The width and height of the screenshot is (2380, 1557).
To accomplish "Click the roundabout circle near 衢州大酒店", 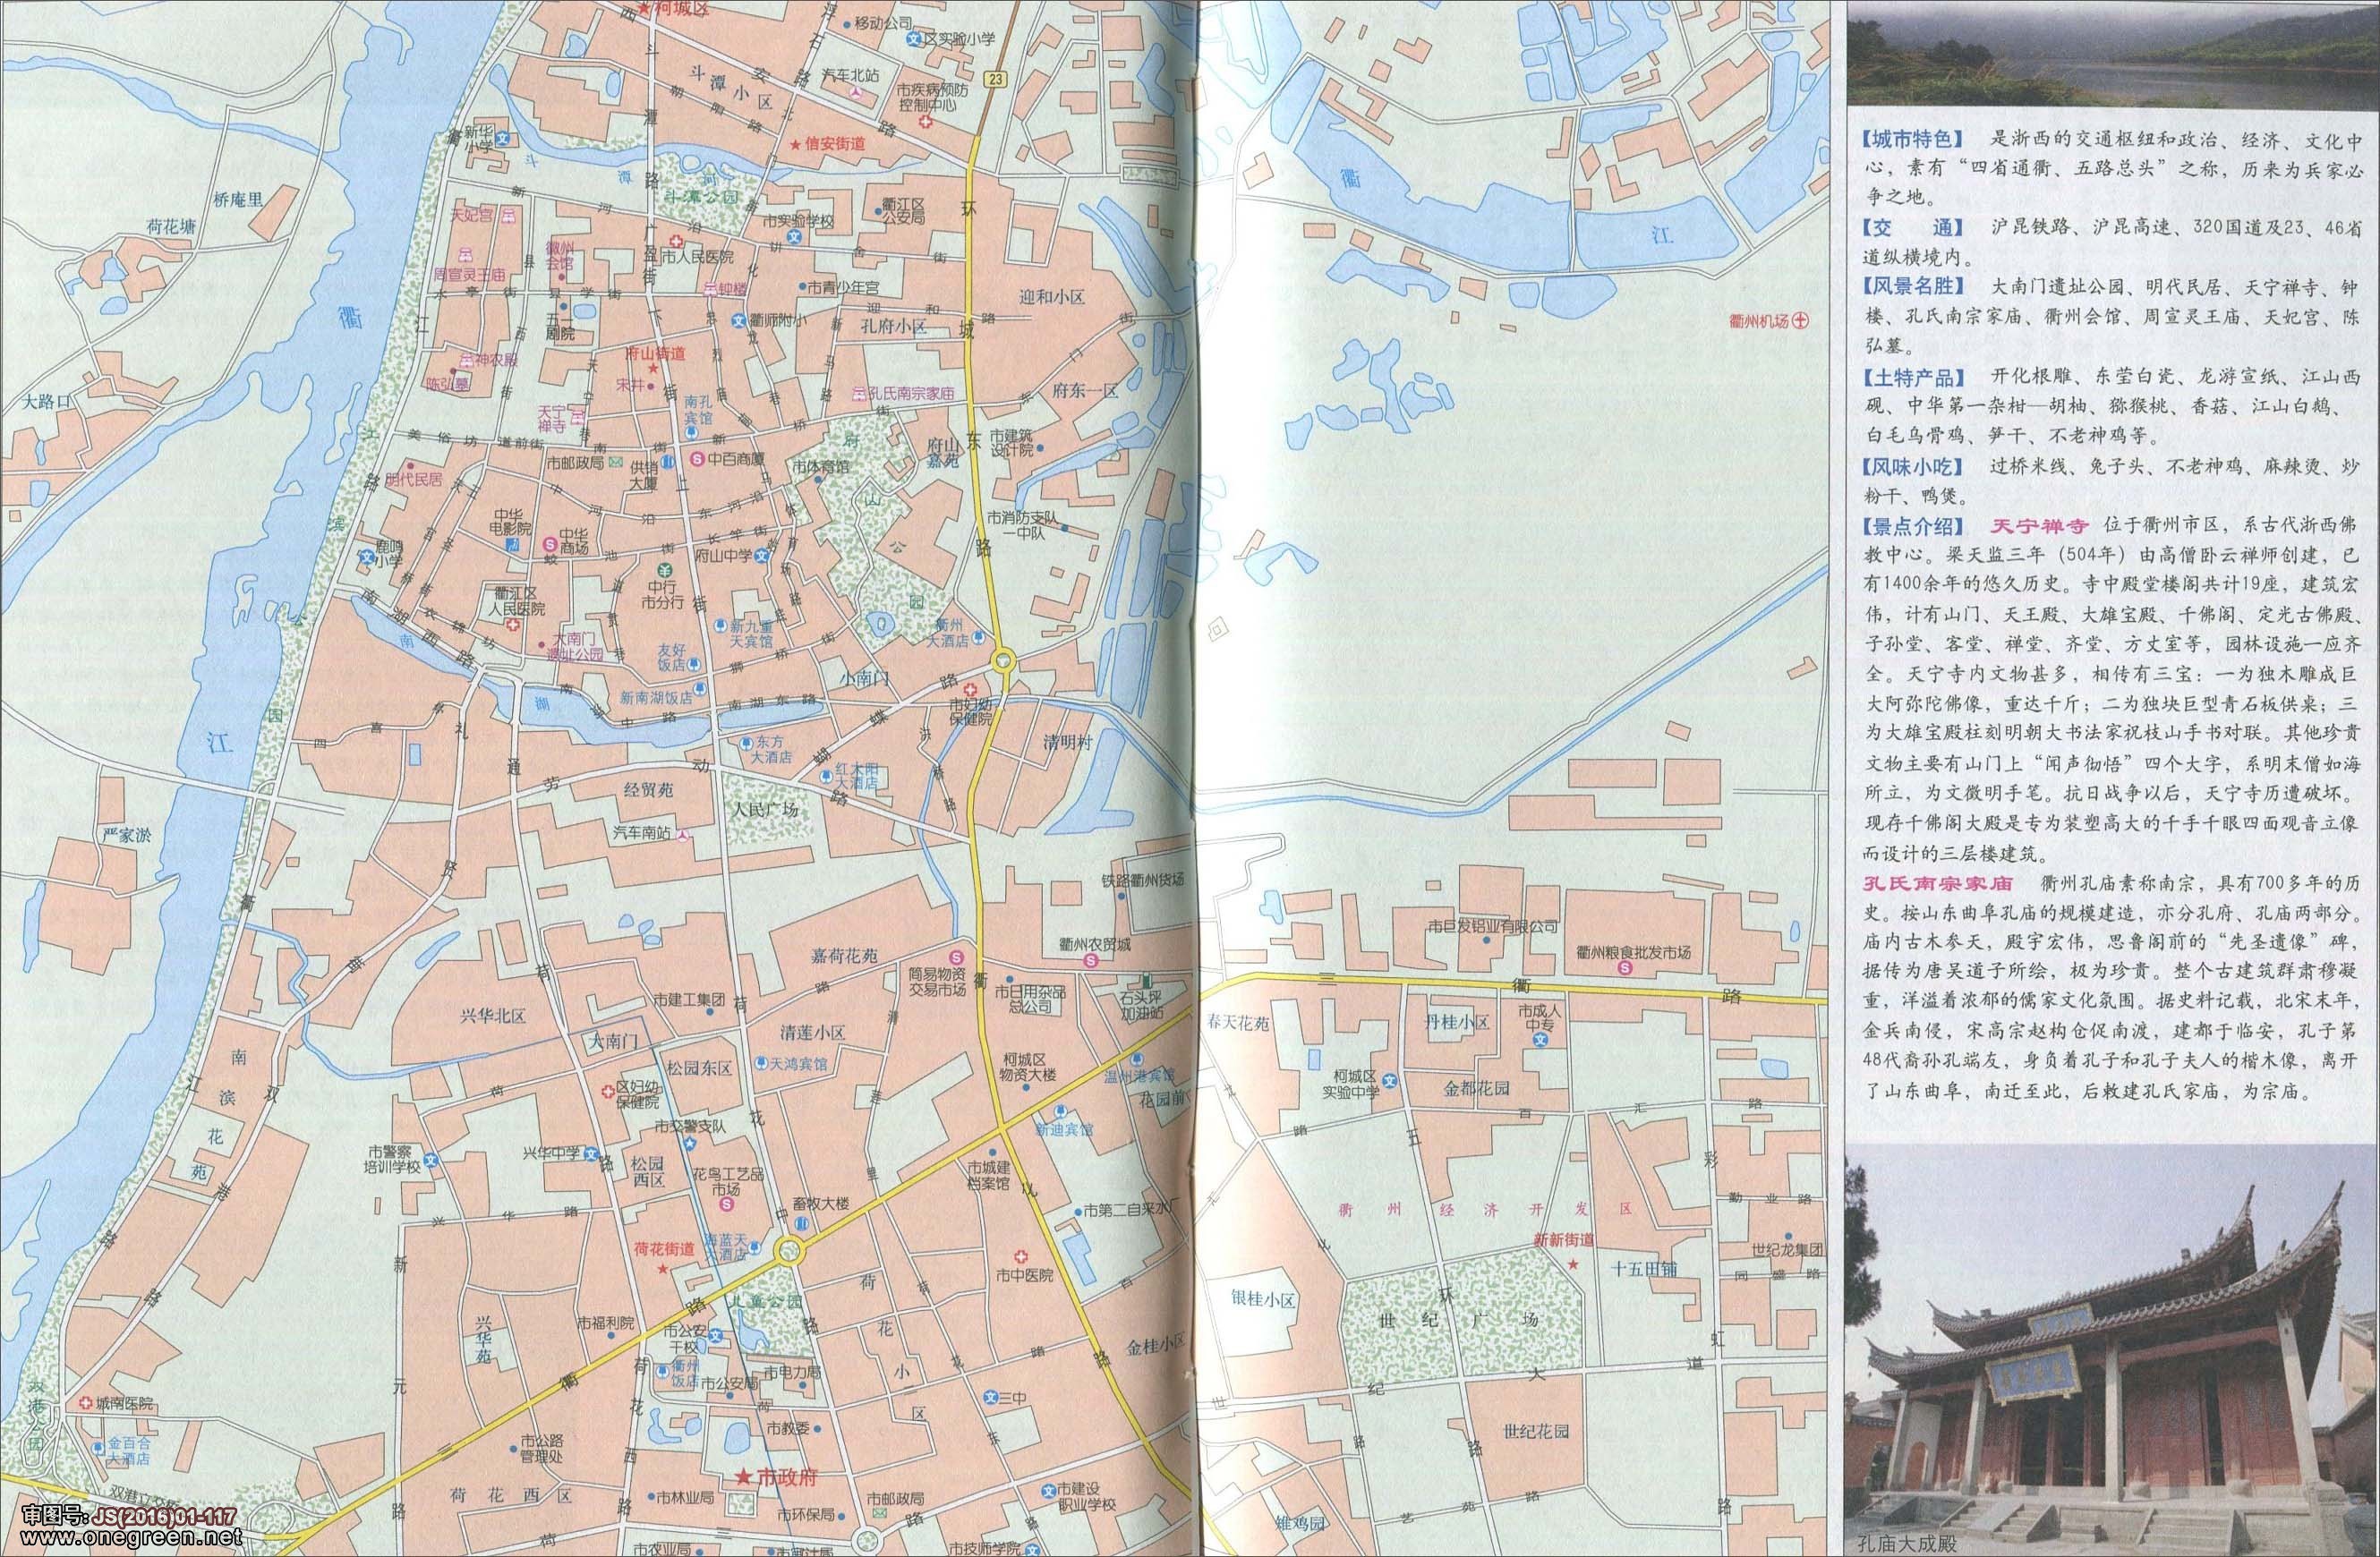I will coord(1003,660).
